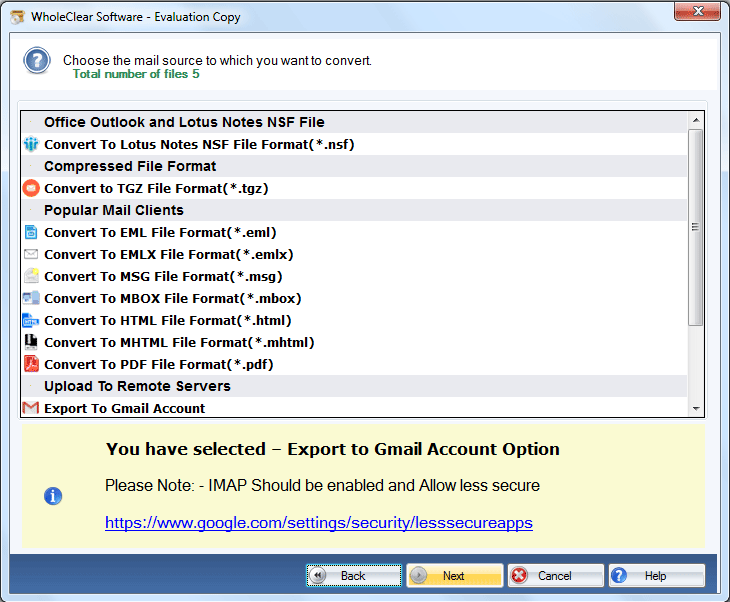730x602 pixels.
Task: Click the list scrollbar thumb
Action: coord(696,227)
